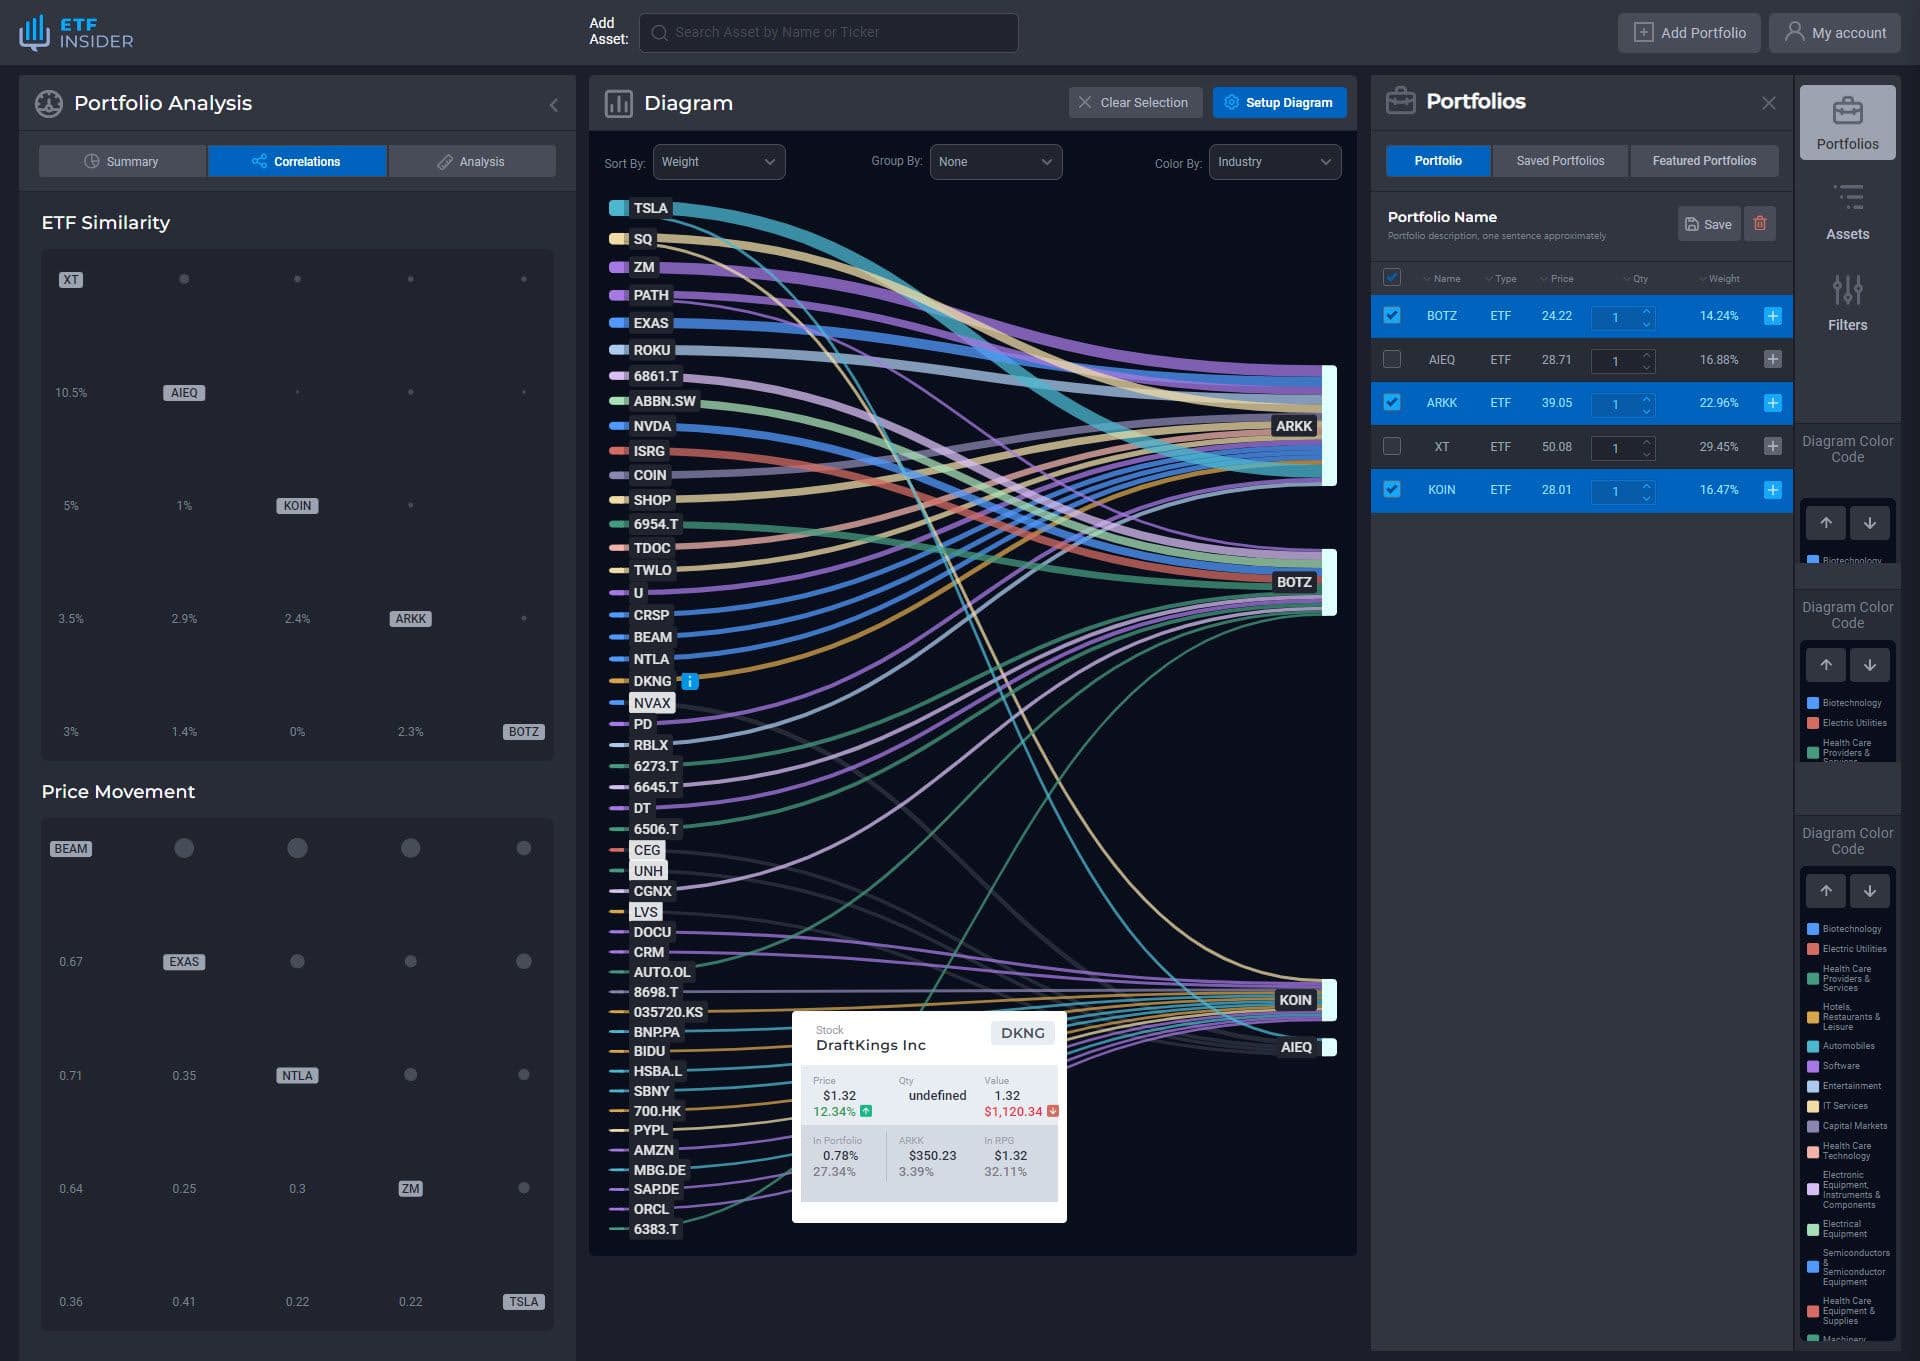The height and width of the screenshot is (1361, 1920).
Task: Uncheck the KOIN row checkbox
Action: click(x=1391, y=489)
